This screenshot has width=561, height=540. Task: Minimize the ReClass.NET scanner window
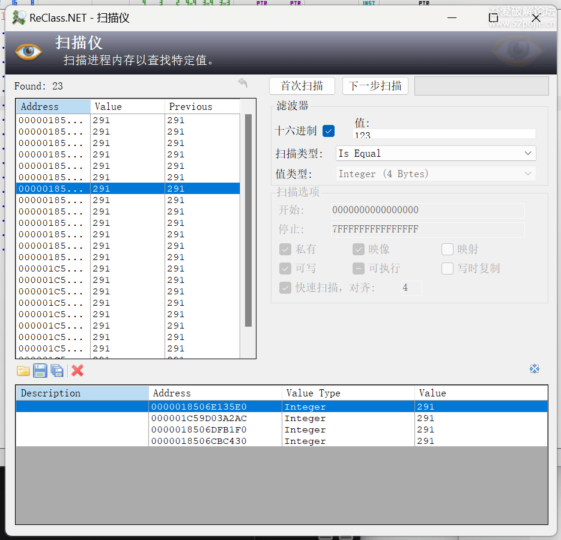(452, 18)
